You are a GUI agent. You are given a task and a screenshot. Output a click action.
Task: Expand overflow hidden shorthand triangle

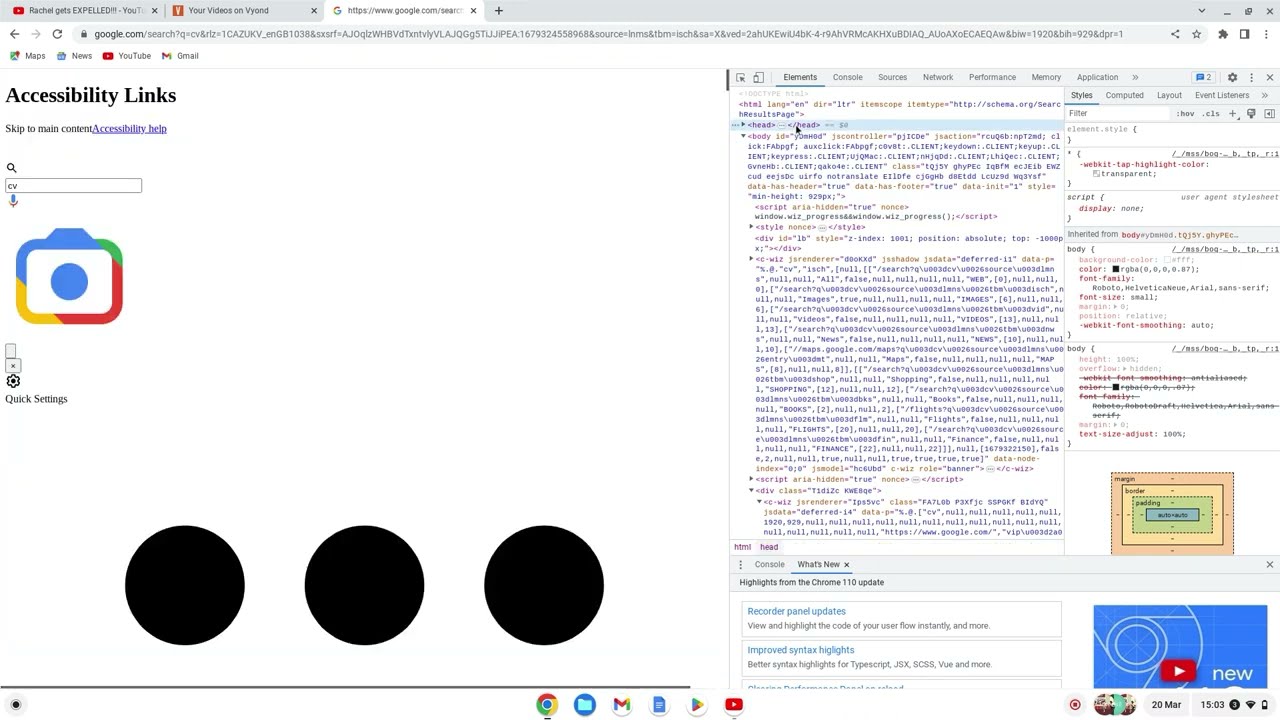pyautogui.click(x=1123, y=368)
